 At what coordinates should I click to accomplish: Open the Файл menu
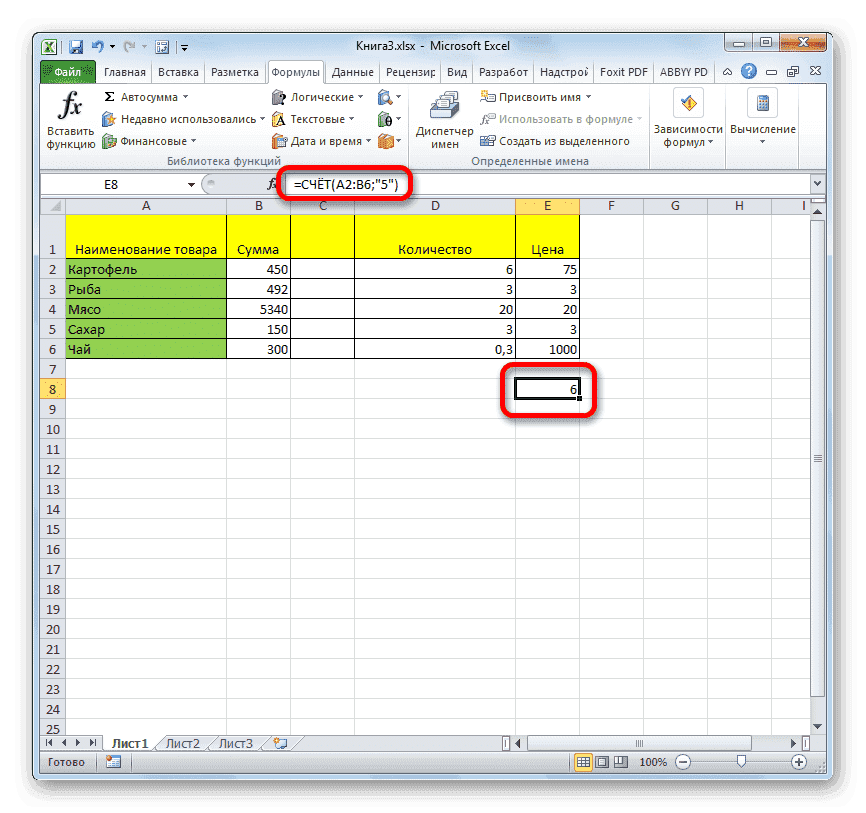point(67,71)
